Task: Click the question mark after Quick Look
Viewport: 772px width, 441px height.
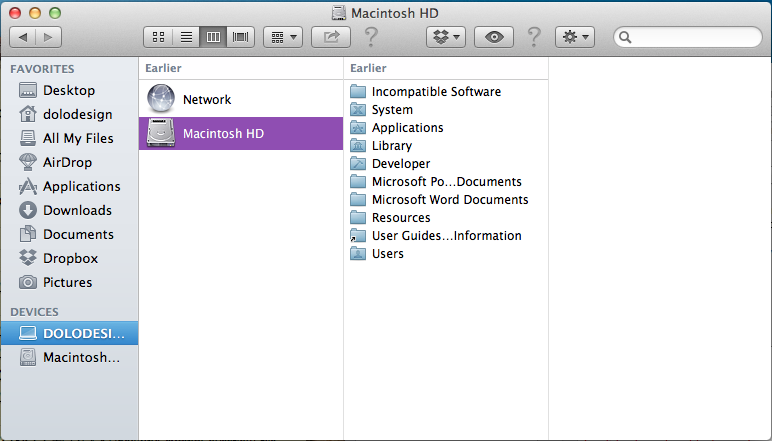Action: point(534,37)
